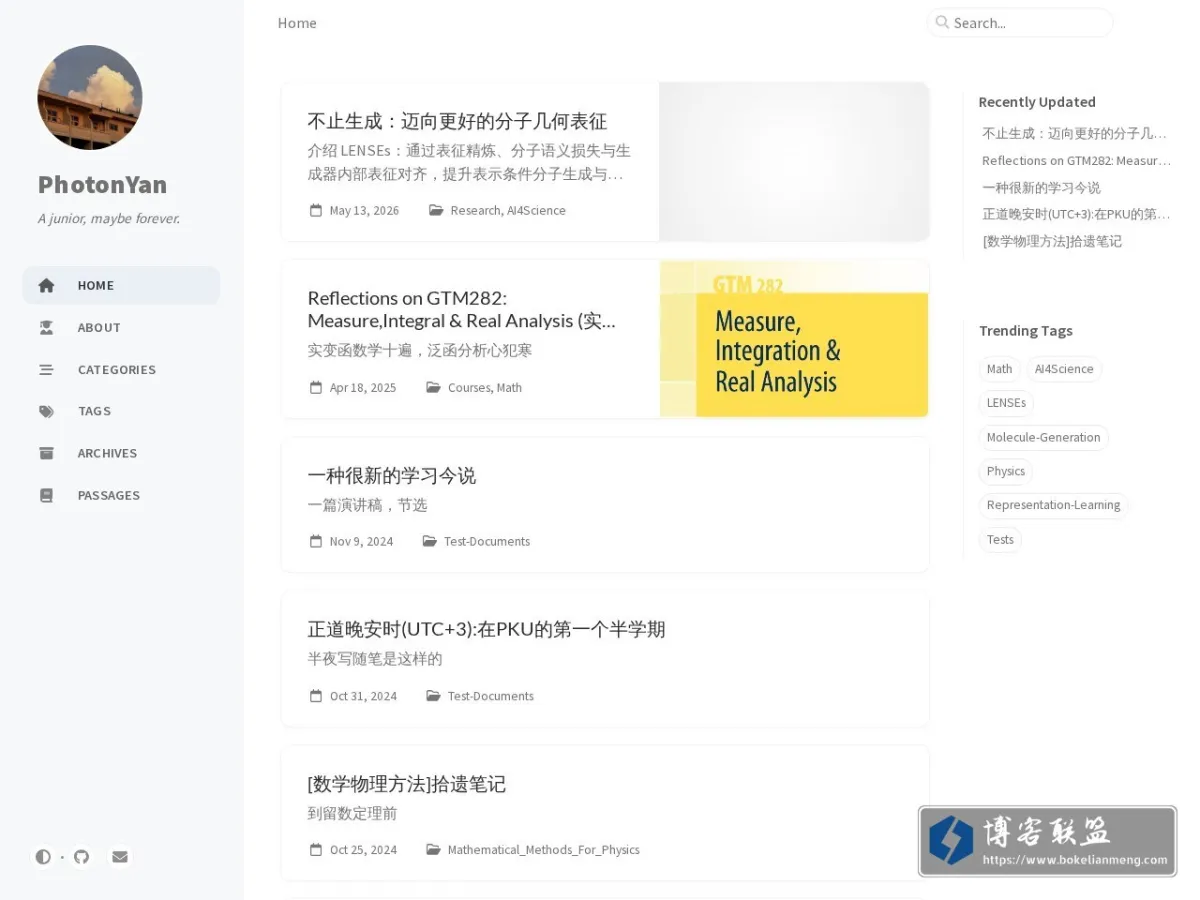Open post 正道晚安时(UTC+3) title
The image size is (1200, 900).
(486, 629)
